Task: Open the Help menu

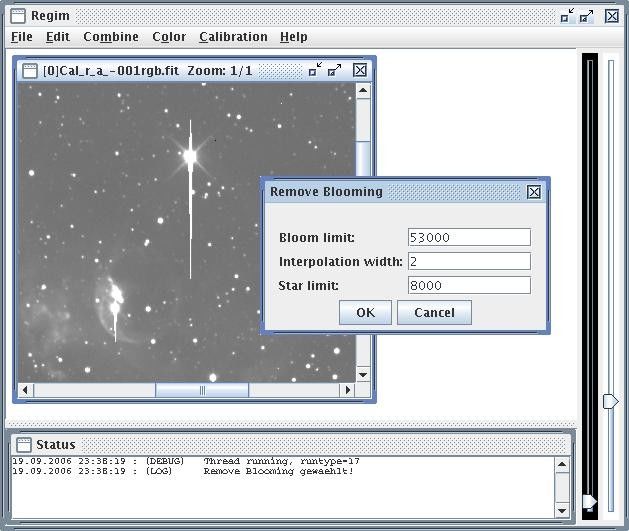Action: 294,37
